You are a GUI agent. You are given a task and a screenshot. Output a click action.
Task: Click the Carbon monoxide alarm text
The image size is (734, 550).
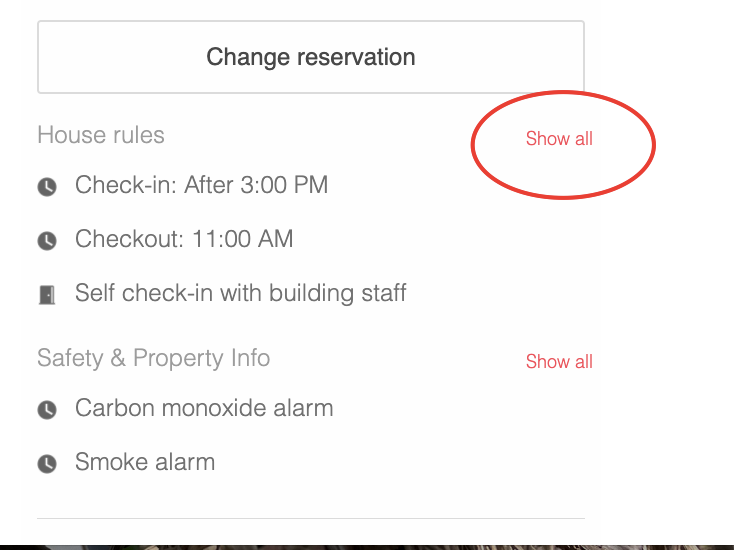[x=204, y=408]
